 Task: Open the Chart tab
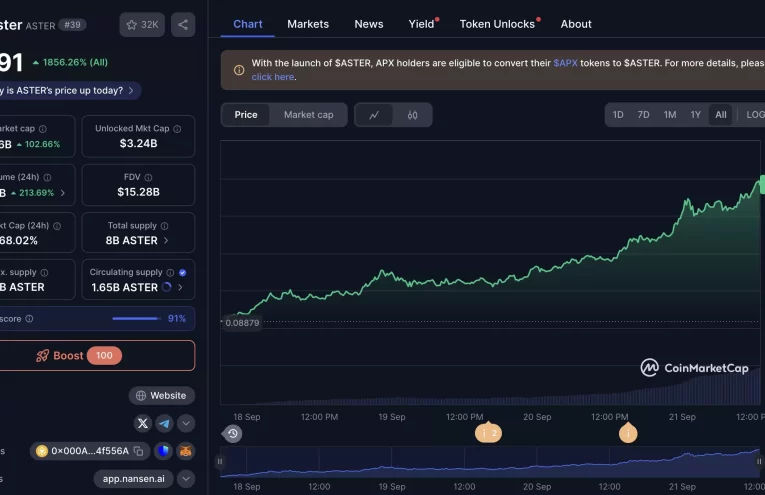[247, 24]
